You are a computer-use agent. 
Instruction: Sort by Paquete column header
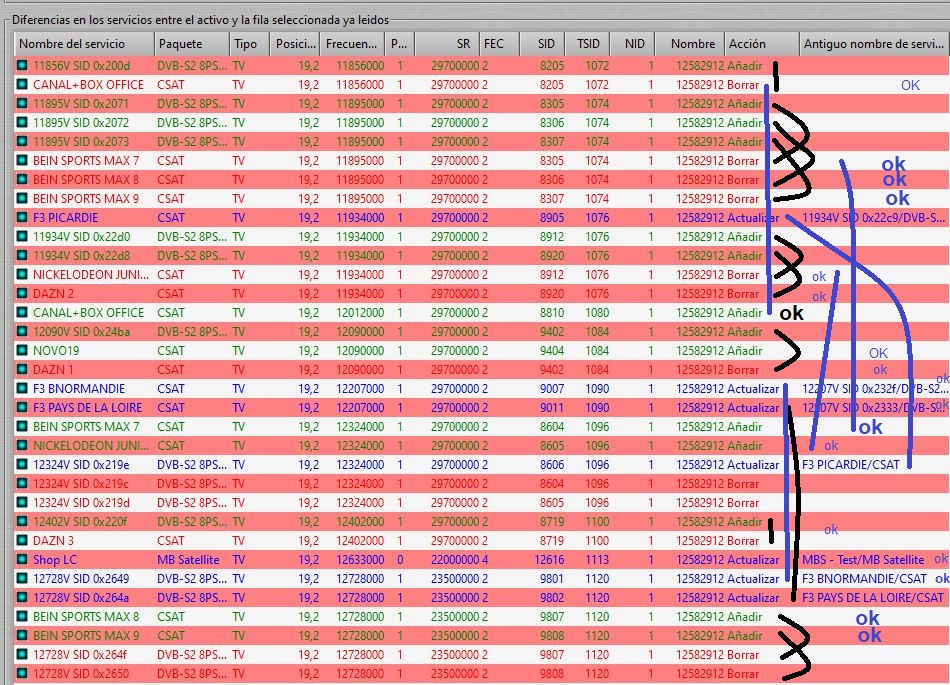[x=192, y=44]
